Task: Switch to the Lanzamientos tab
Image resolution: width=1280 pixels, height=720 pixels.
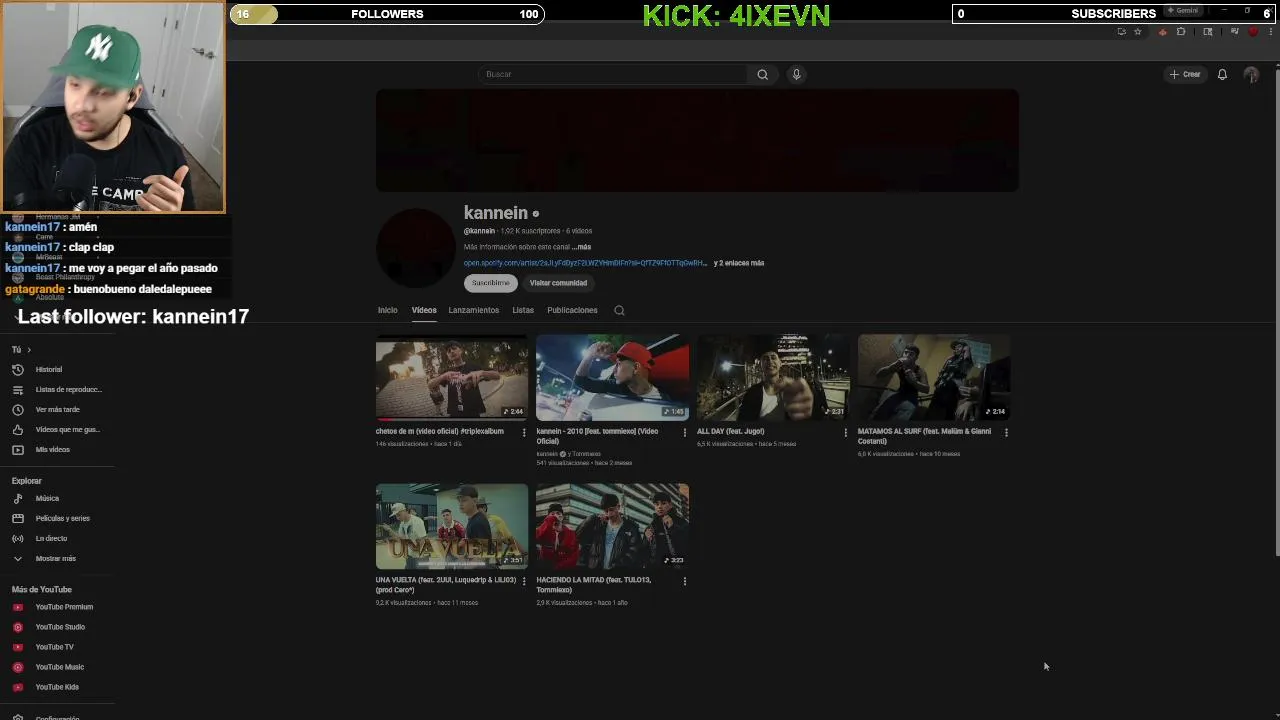Action: tap(473, 310)
